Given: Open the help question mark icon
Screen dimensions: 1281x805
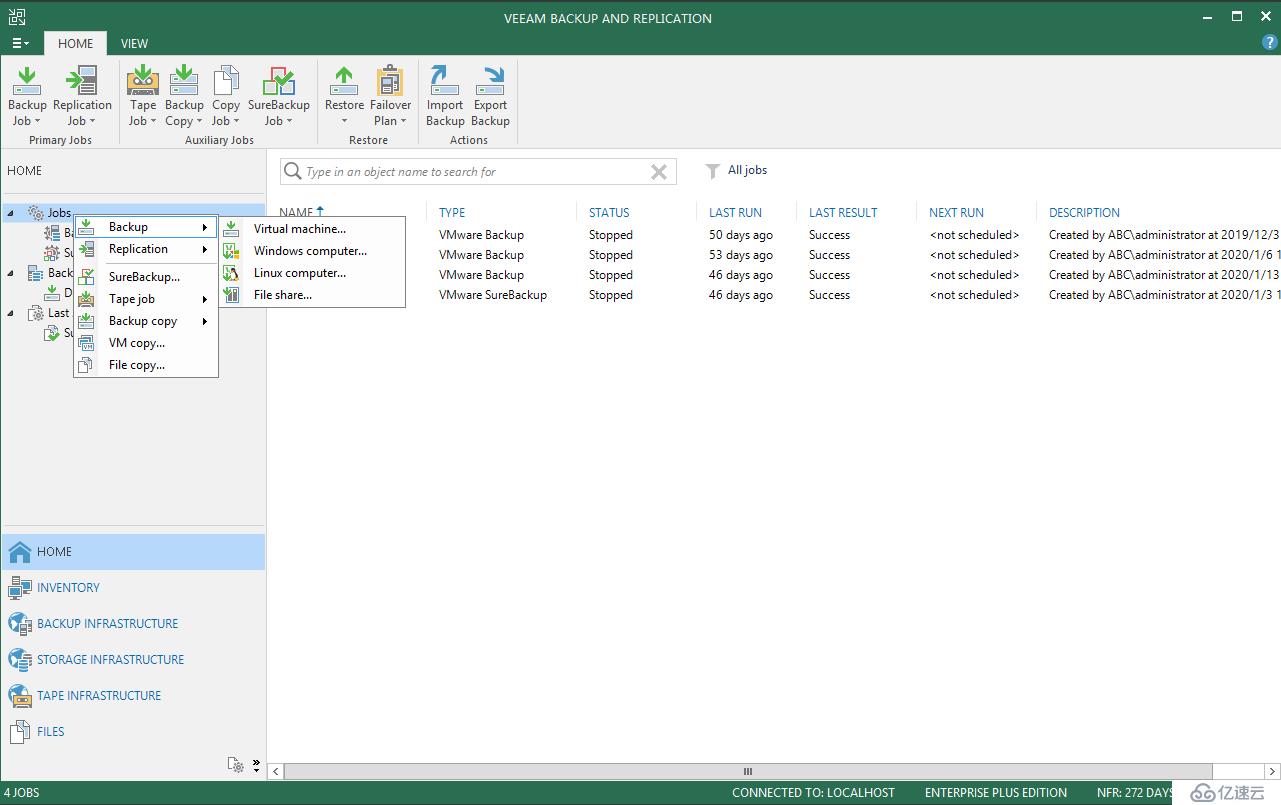Looking at the screenshot, I should 1270,43.
